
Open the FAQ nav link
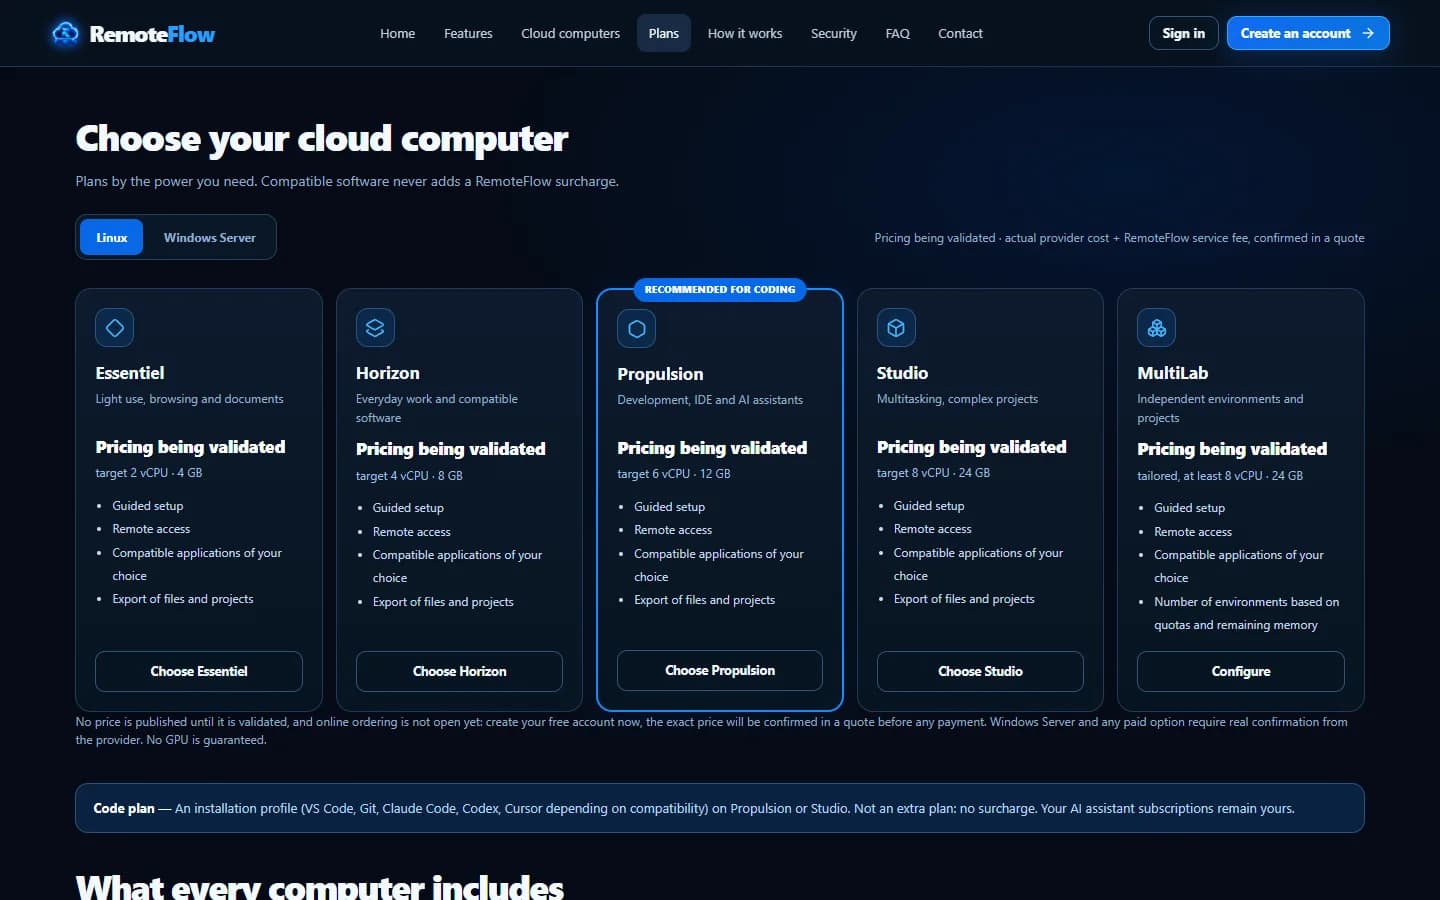click(898, 33)
